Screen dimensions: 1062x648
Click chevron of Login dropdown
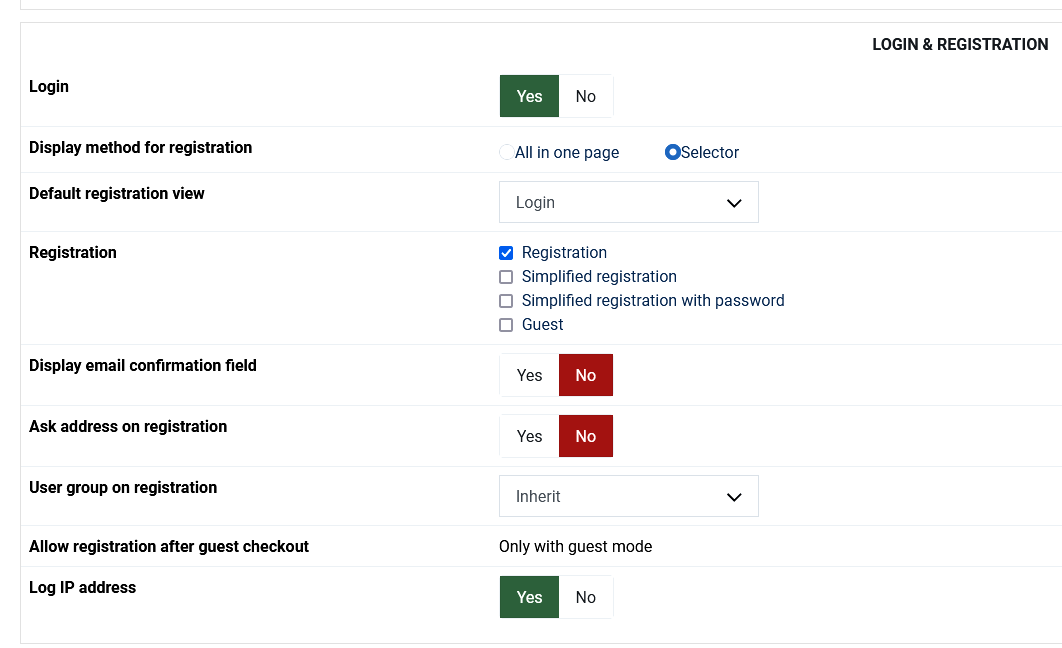[734, 202]
